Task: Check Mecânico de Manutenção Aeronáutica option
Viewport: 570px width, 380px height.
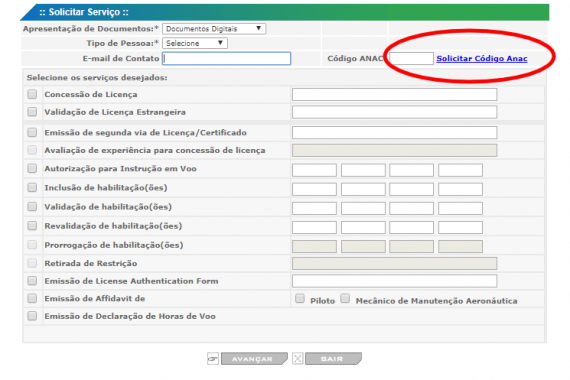Action: click(x=345, y=299)
